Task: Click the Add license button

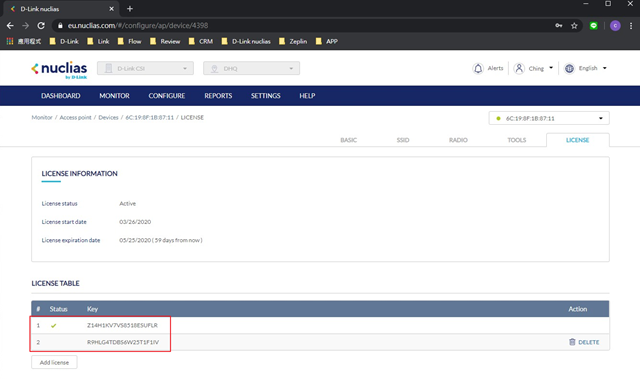Action: (x=54, y=362)
